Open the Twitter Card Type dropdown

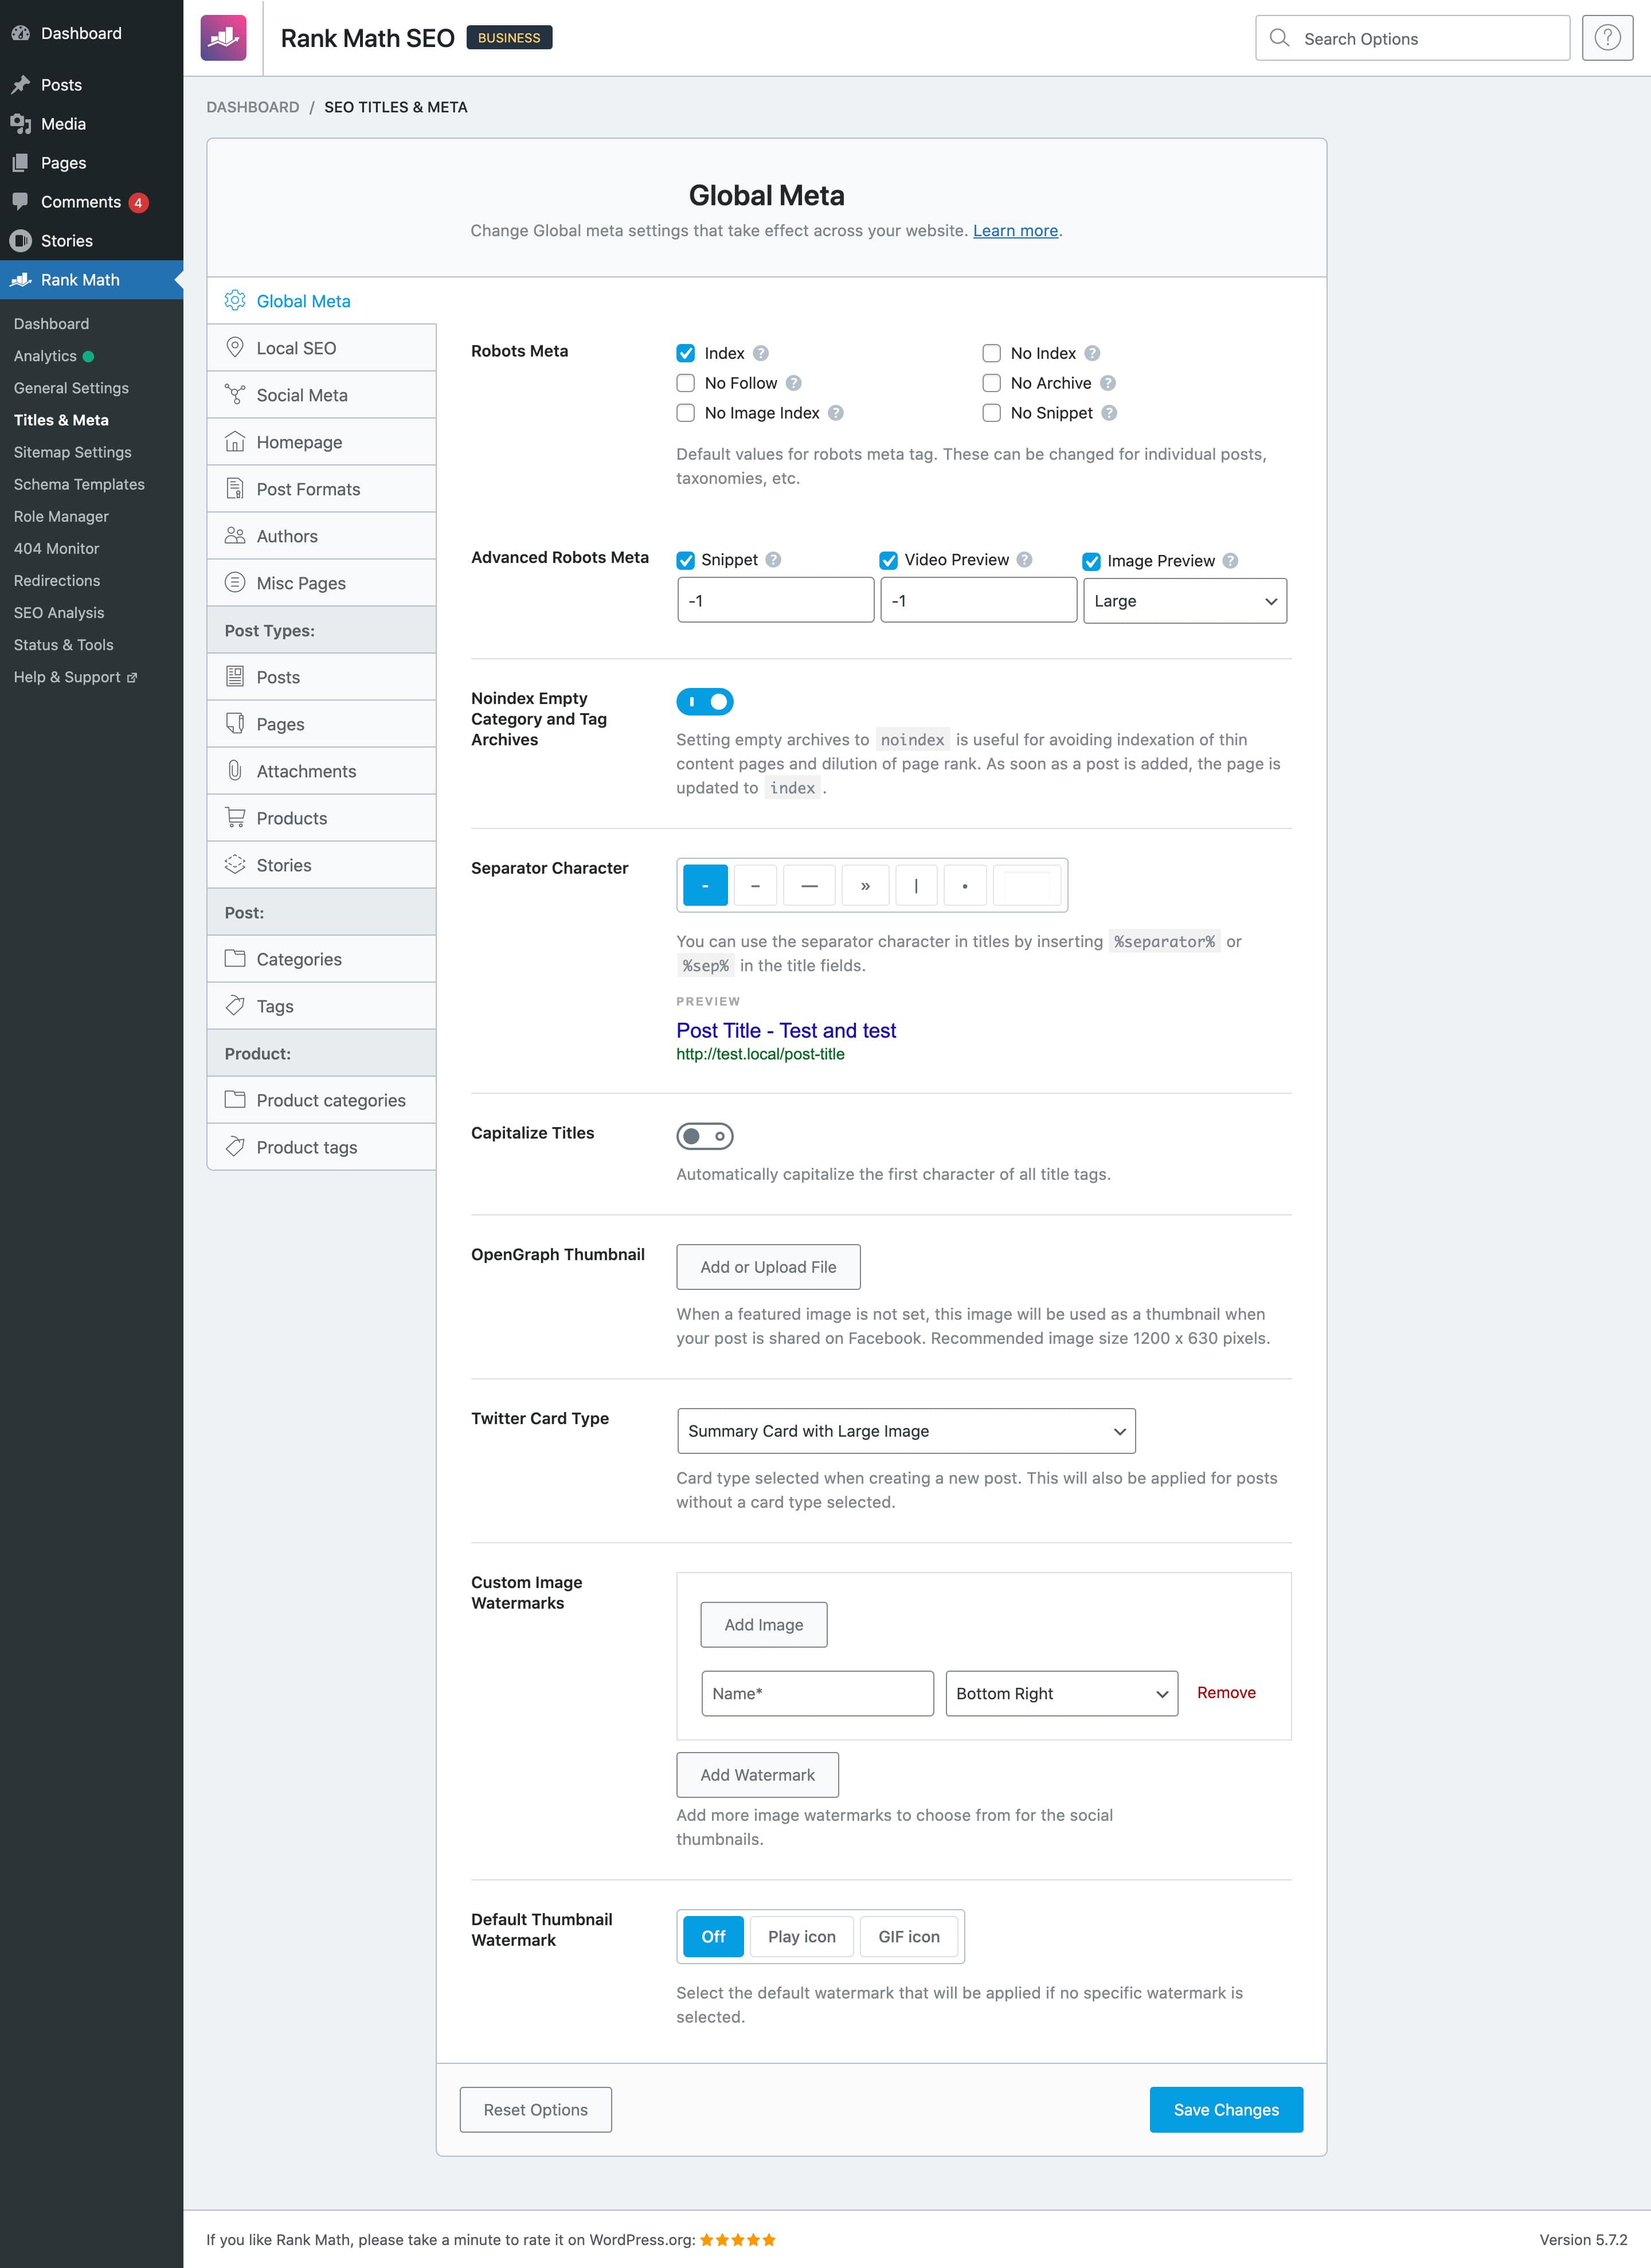pyautogui.click(x=906, y=1431)
